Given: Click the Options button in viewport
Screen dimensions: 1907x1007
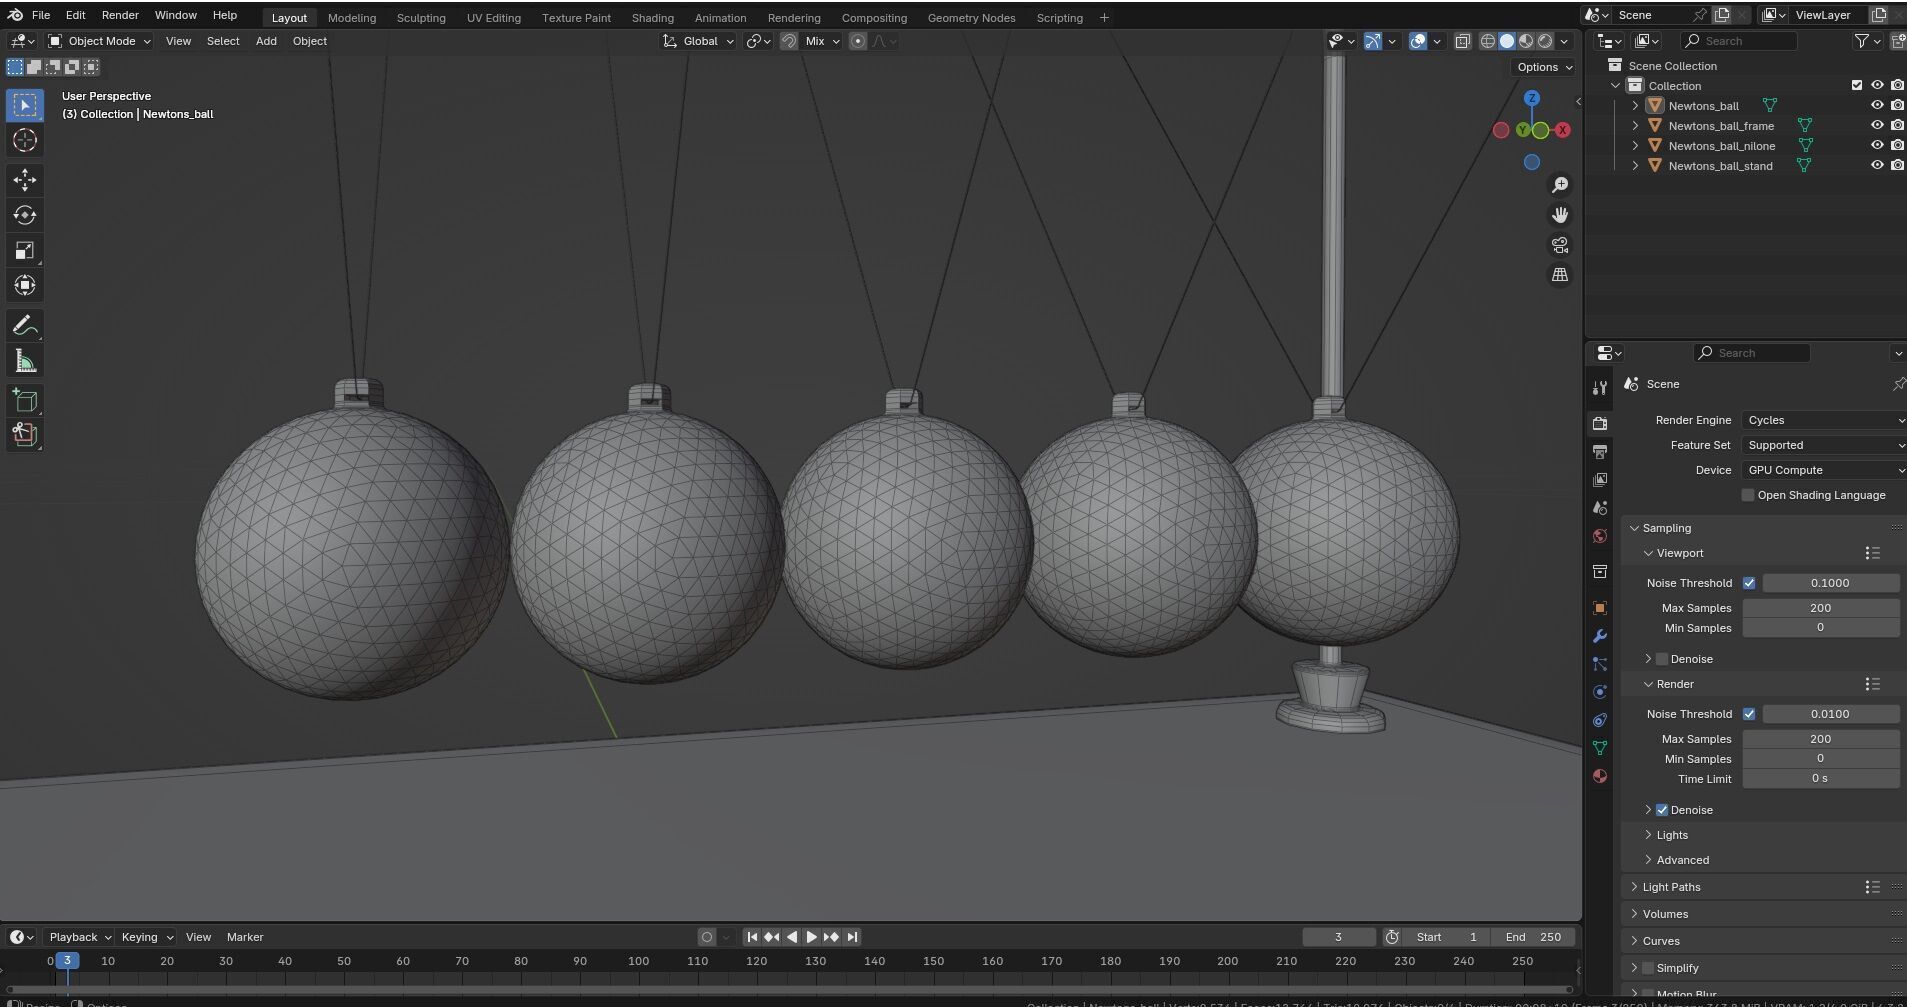Looking at the screenshot, I should click(1544, 67).
